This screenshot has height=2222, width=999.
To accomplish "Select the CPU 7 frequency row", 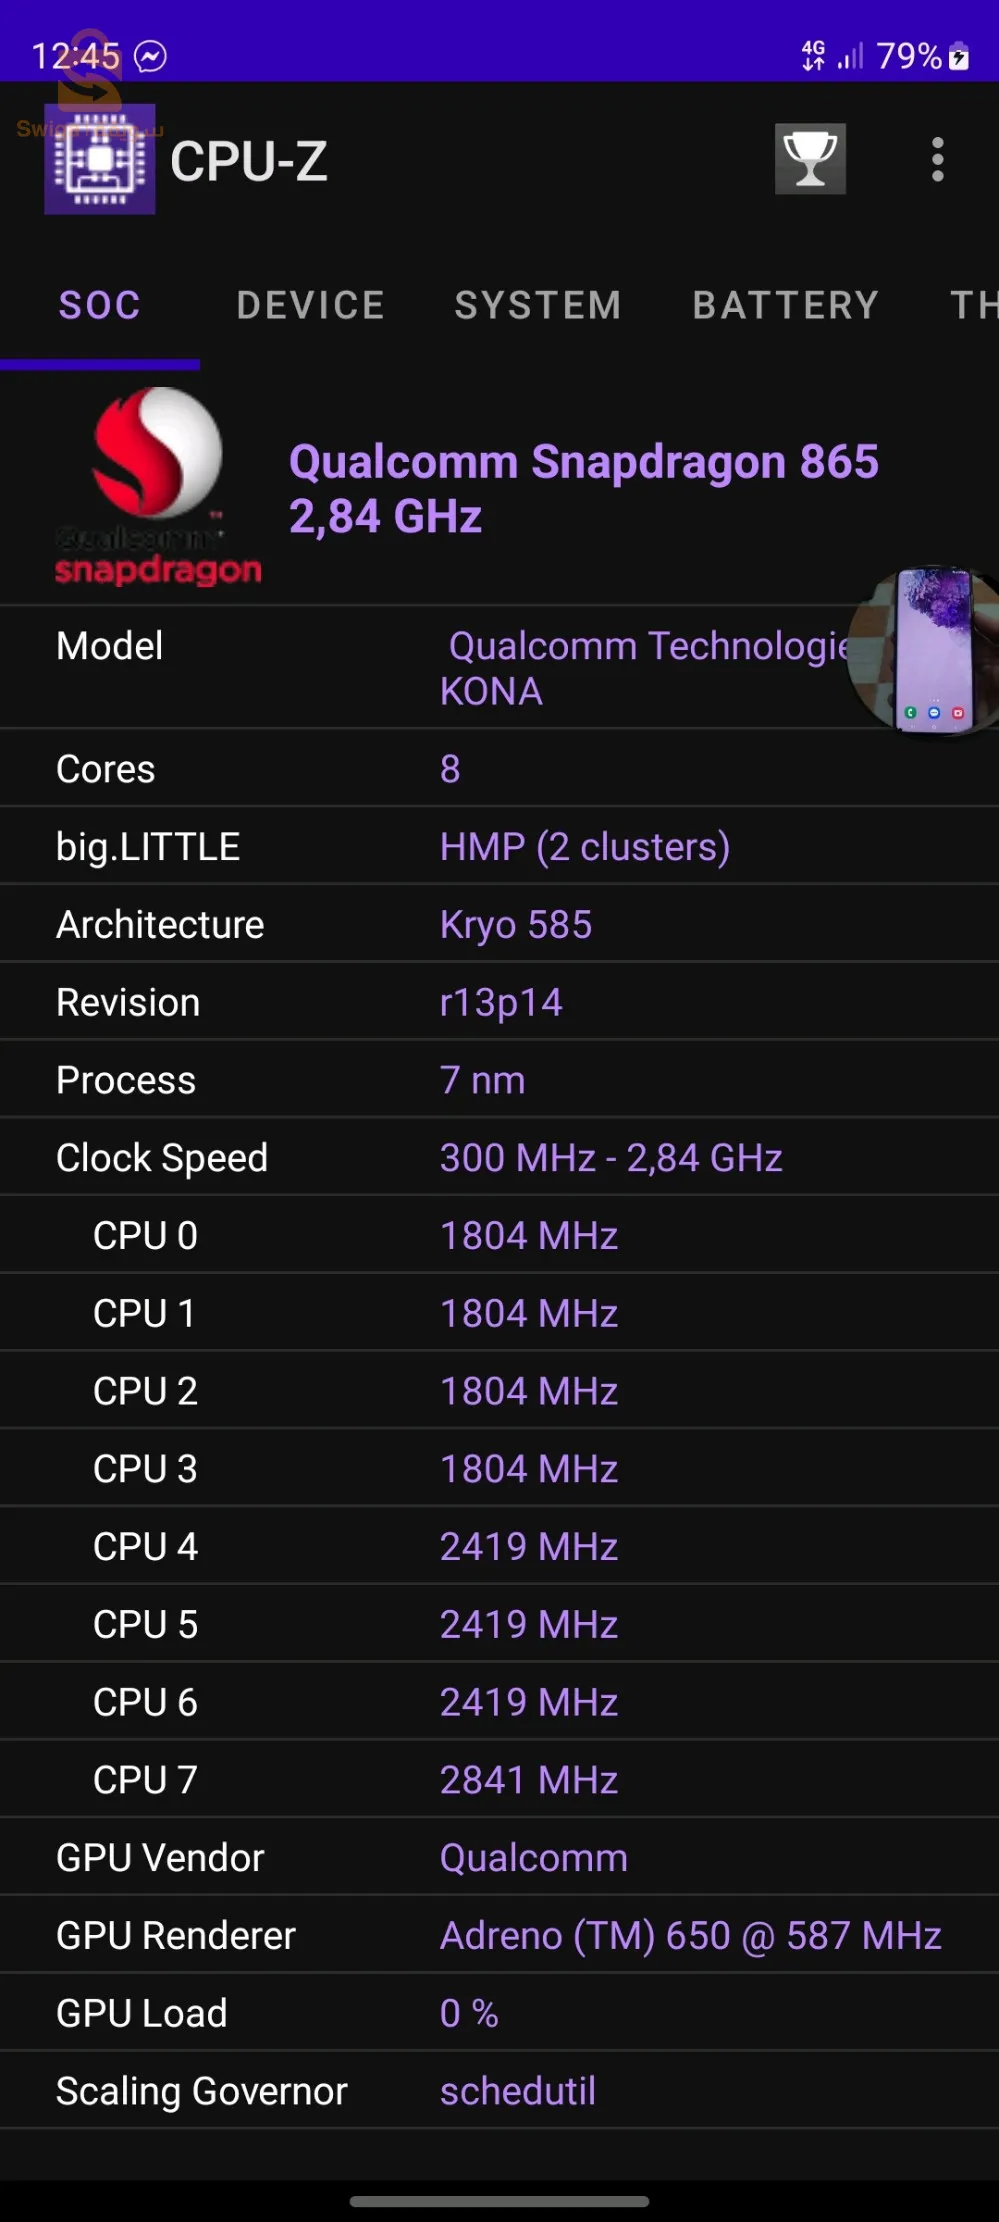I will [x=499, y=1779].
